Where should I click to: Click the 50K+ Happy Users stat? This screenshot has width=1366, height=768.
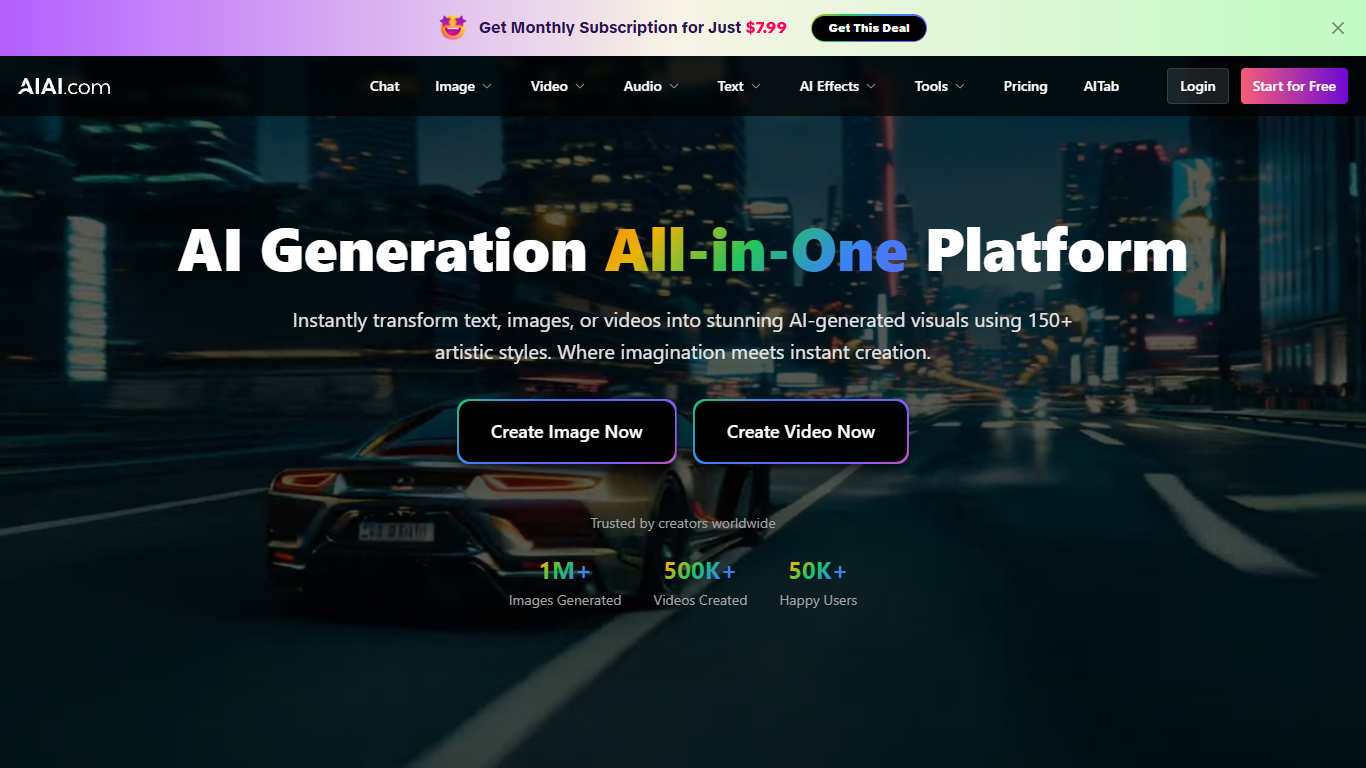(817, 583)
